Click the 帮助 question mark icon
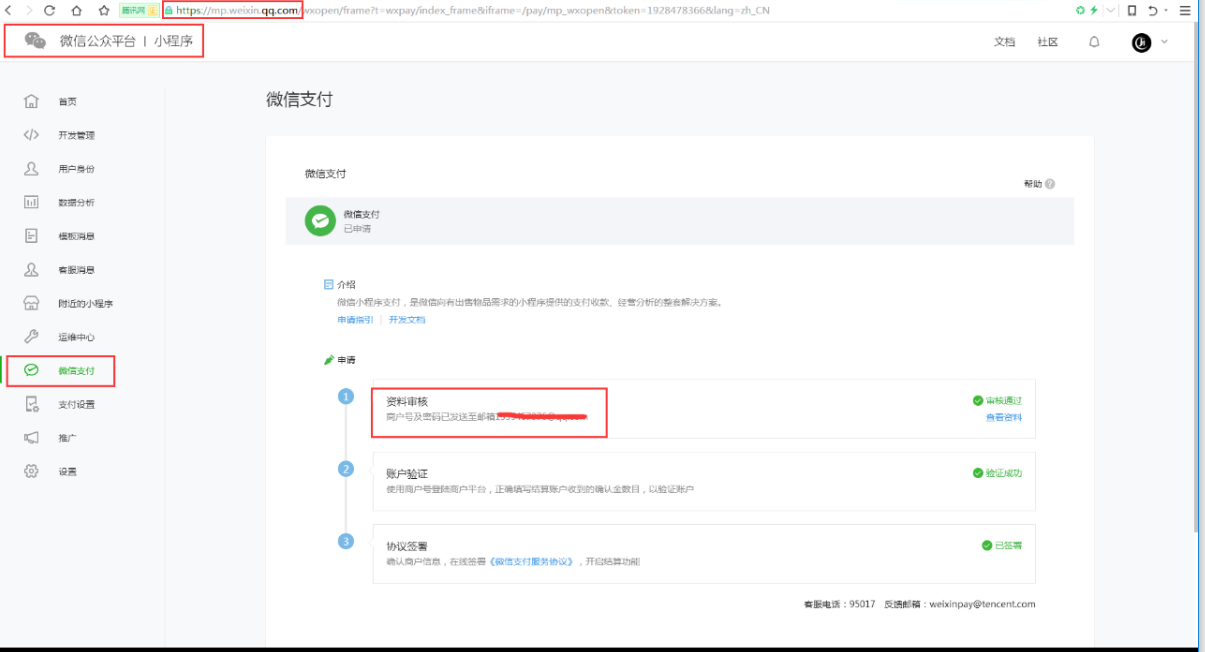This screenshot has width=1205, height=652. pyautogui.click(x=1050, y=184)
